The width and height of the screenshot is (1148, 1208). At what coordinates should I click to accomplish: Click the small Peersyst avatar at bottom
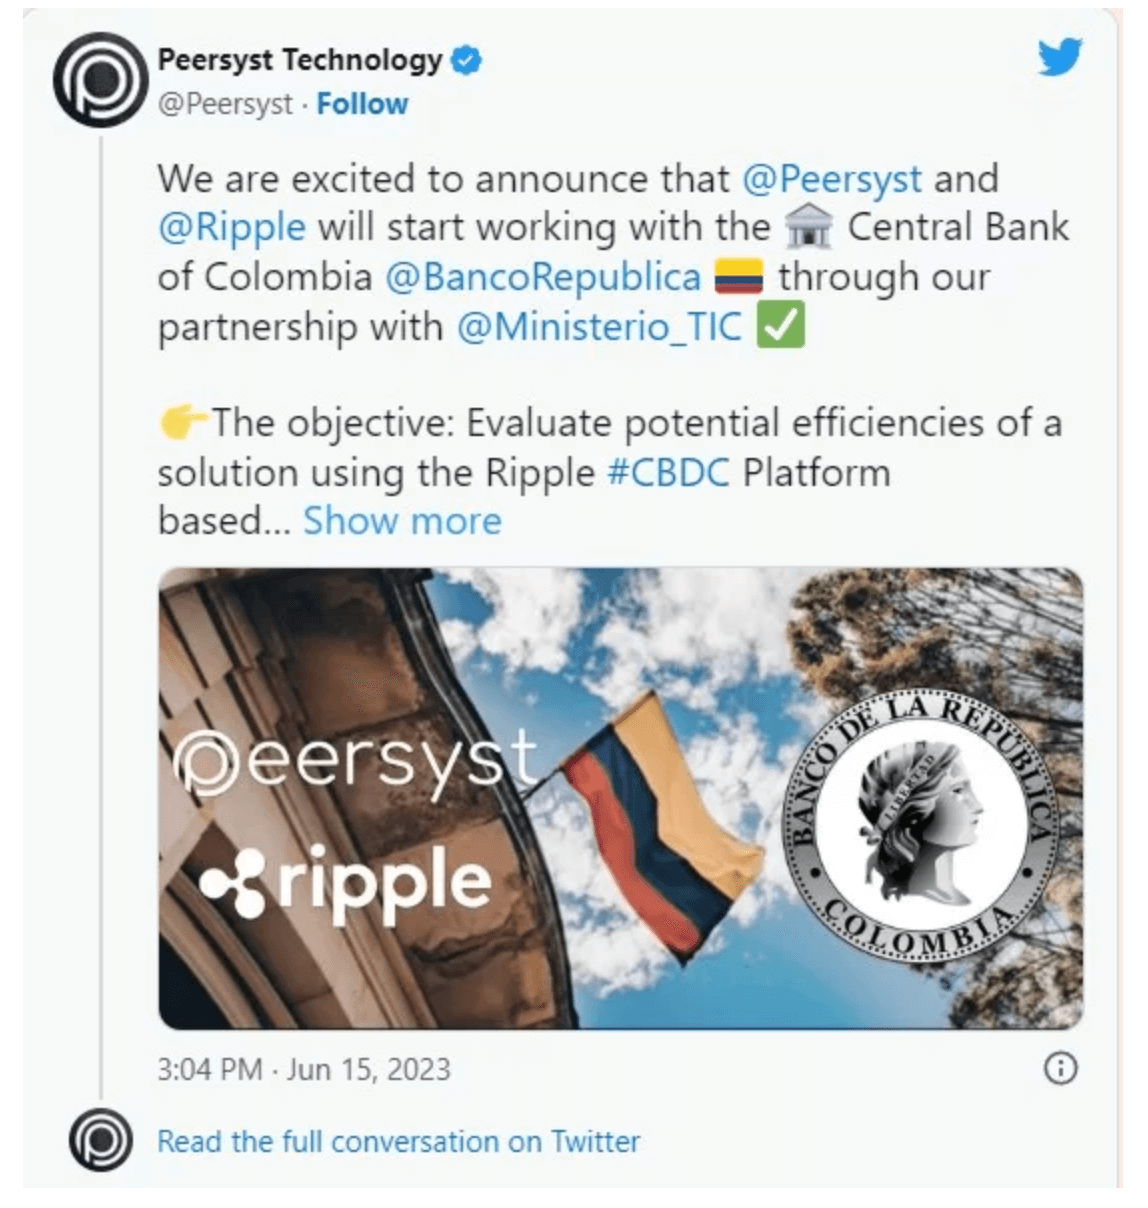pos(100,1139)
